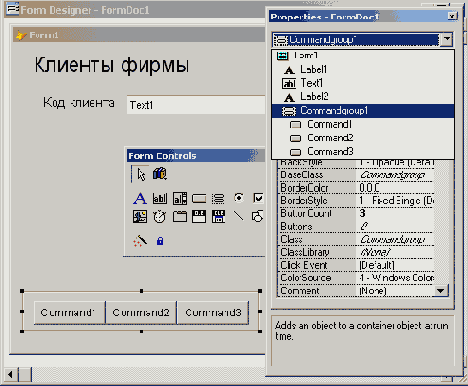Close the Properties window
The image size is (468, 386).
(452, 16)
